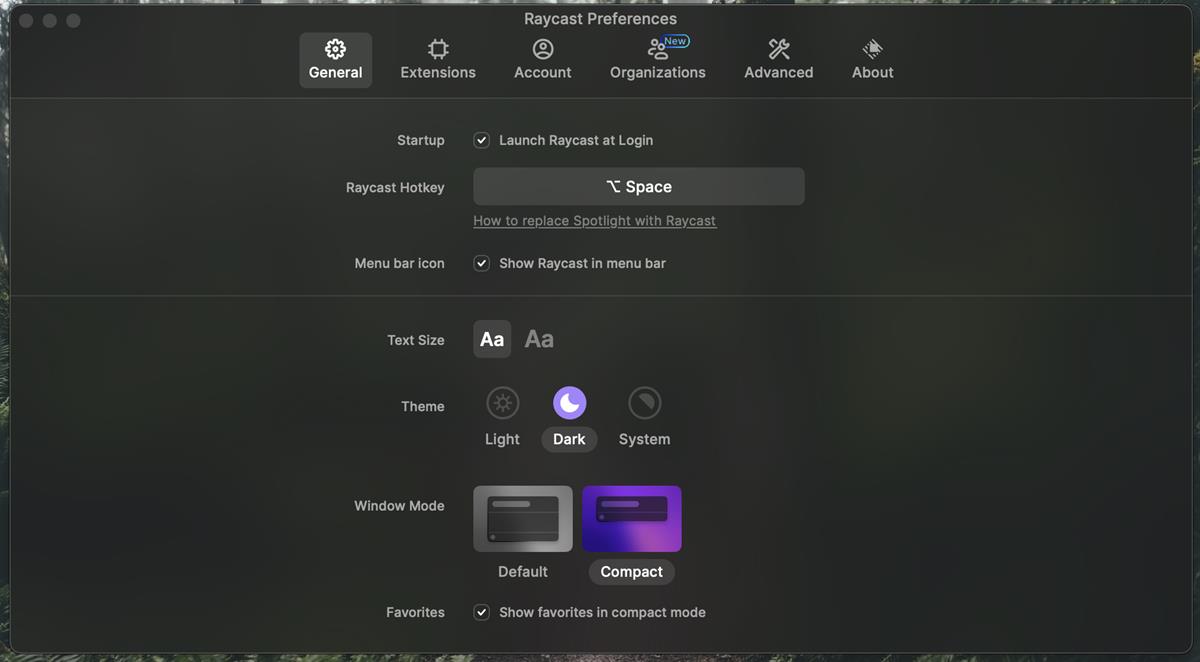1200x662 pixels.
Task: Select the default text size Aa
Action: coord(492,339)
